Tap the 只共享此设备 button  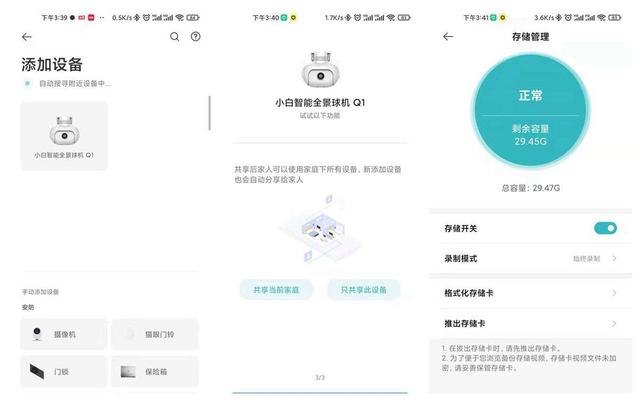363,290
